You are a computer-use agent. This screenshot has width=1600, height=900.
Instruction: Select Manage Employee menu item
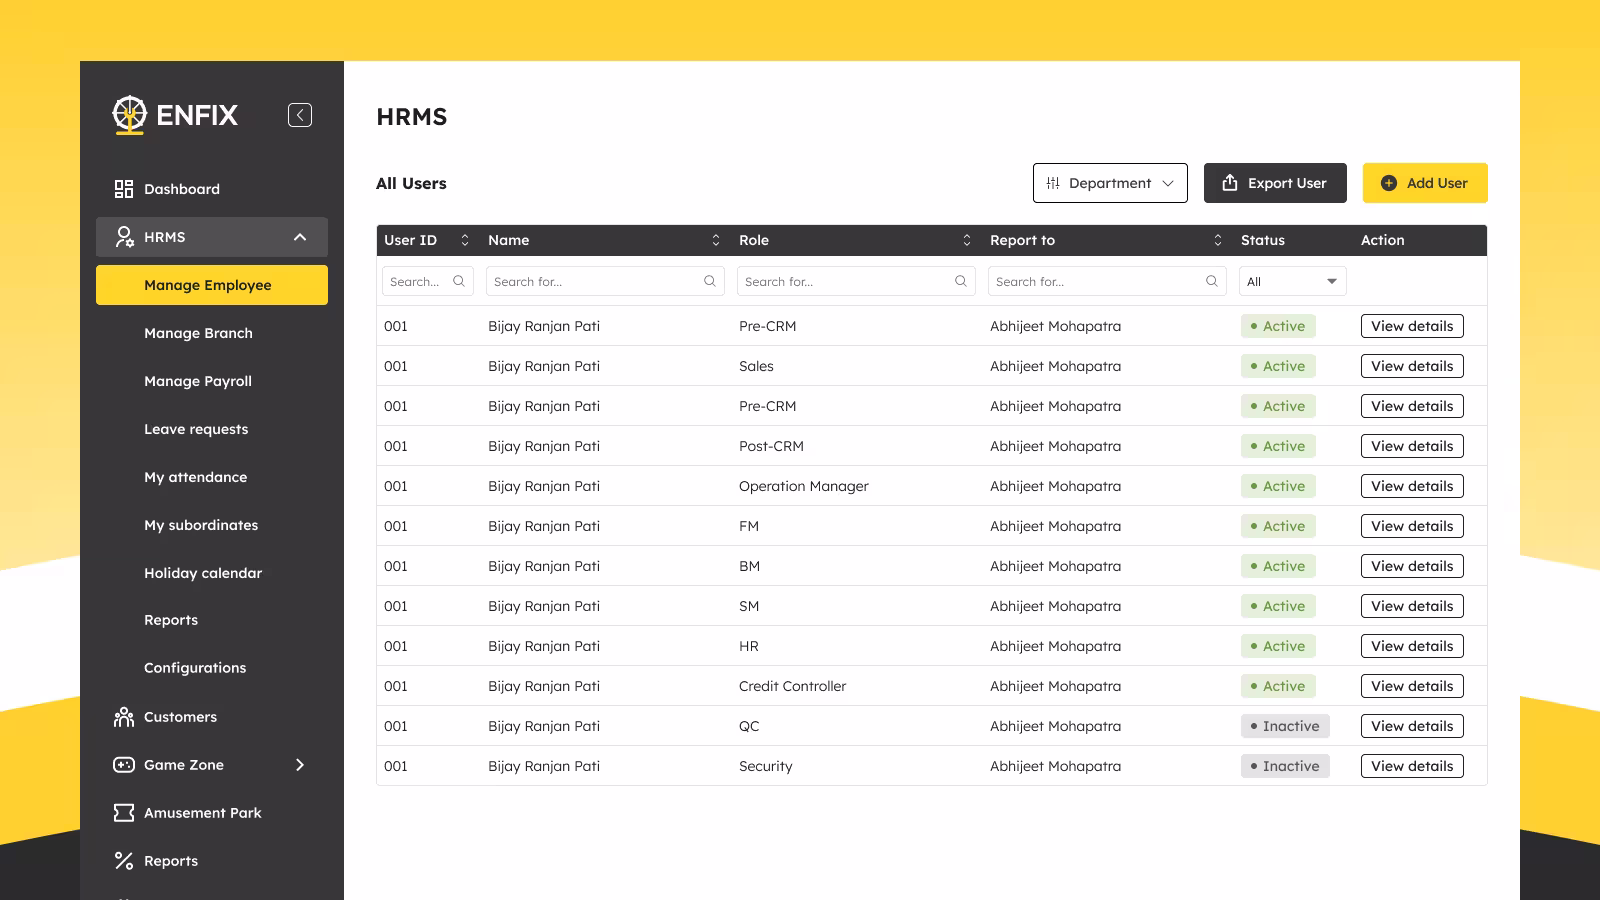[x=212, y=285]
